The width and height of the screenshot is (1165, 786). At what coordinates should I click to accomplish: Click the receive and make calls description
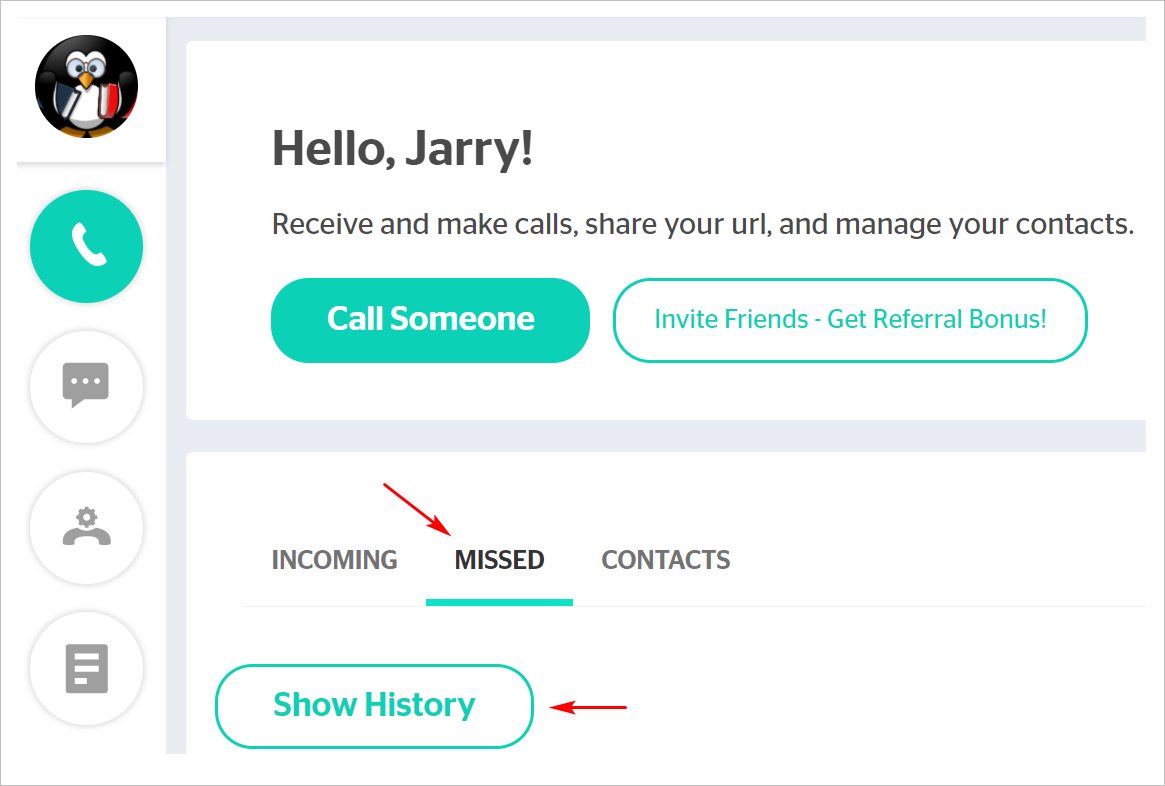pyautogui.click(x=703, y=224)
